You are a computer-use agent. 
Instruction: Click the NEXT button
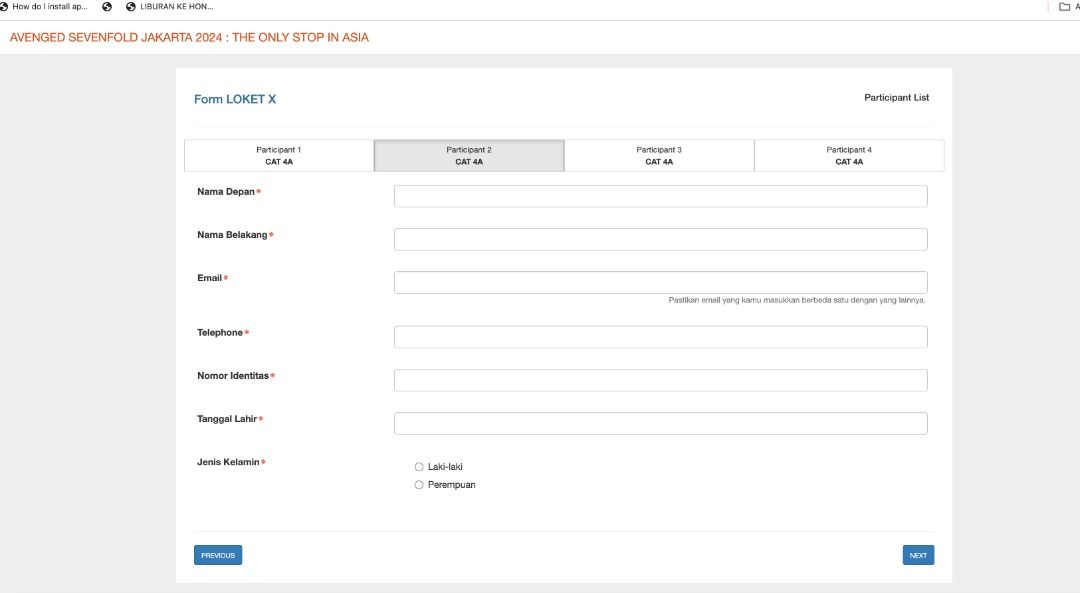[x=918, y=555]
